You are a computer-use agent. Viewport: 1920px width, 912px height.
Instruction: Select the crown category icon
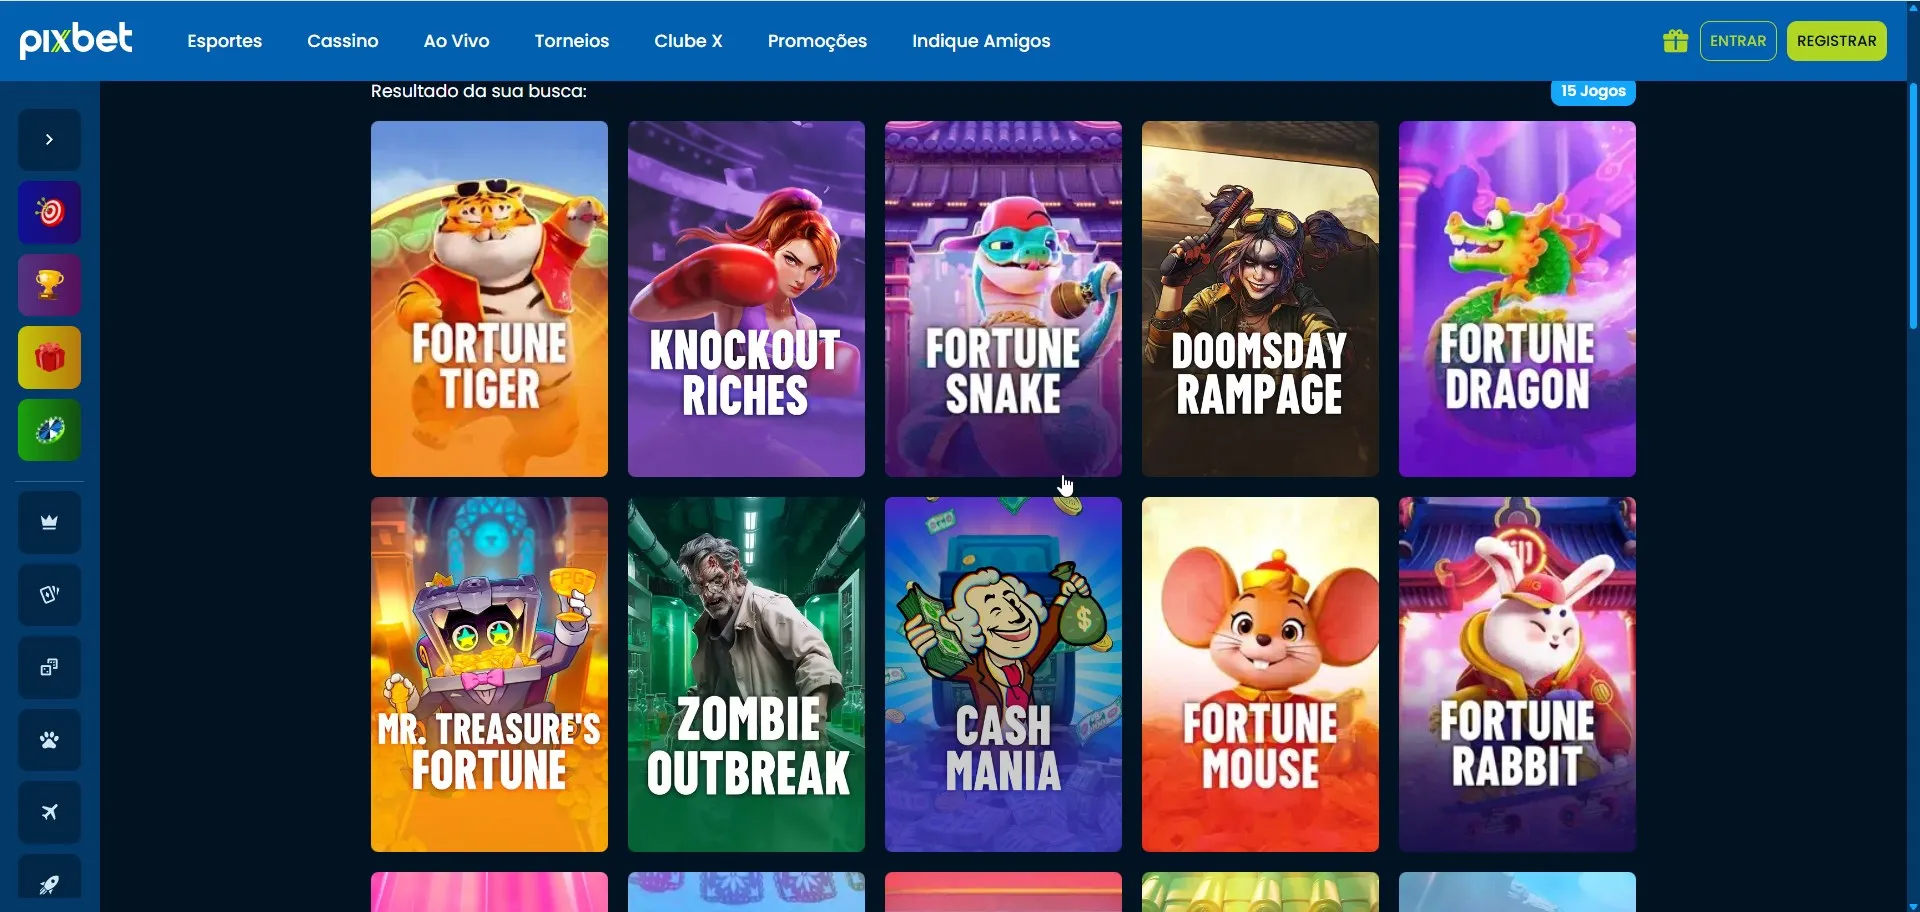(x=49, y=522)
